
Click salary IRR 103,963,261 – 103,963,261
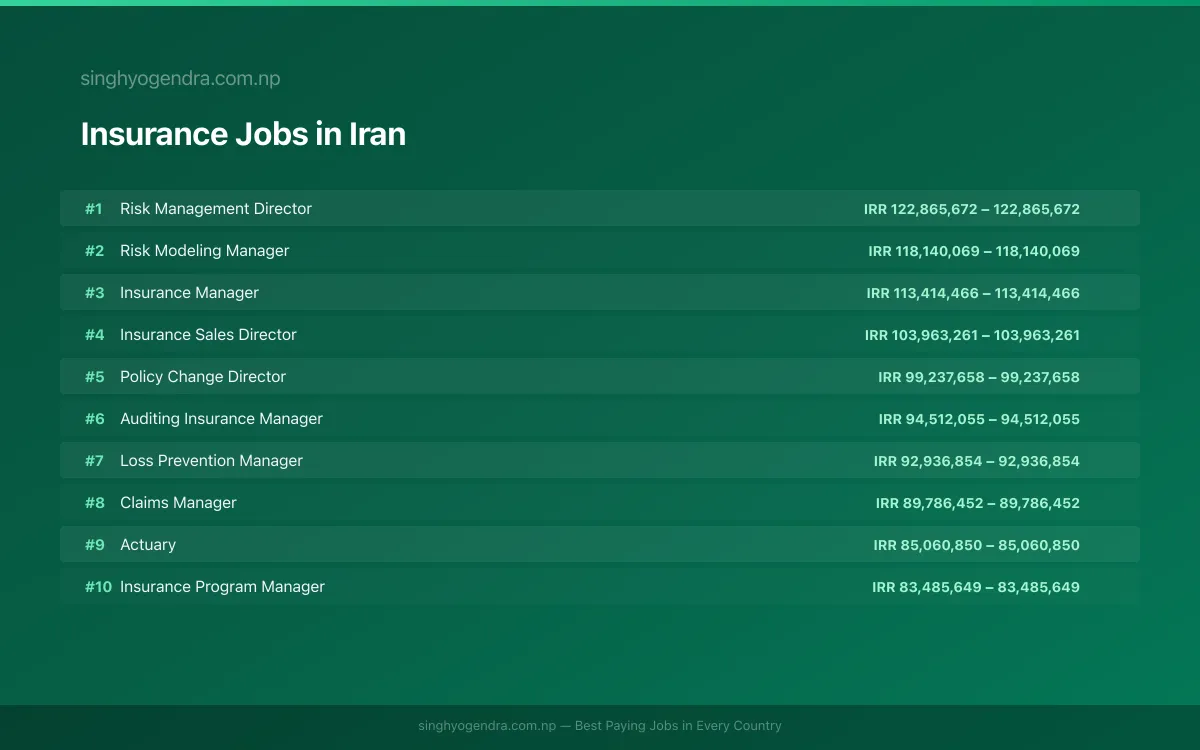[972, 335]
